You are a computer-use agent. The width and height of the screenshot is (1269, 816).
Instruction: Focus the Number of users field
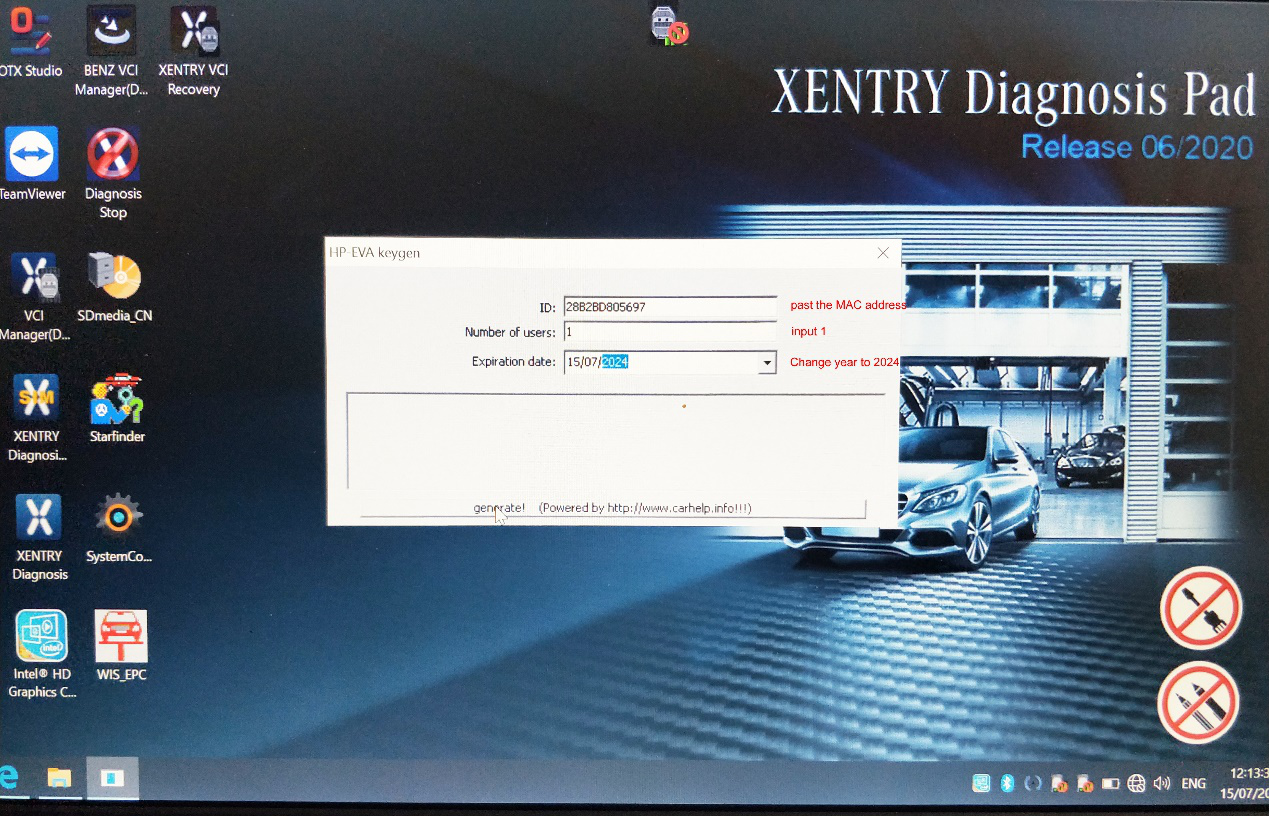[670, 332]
